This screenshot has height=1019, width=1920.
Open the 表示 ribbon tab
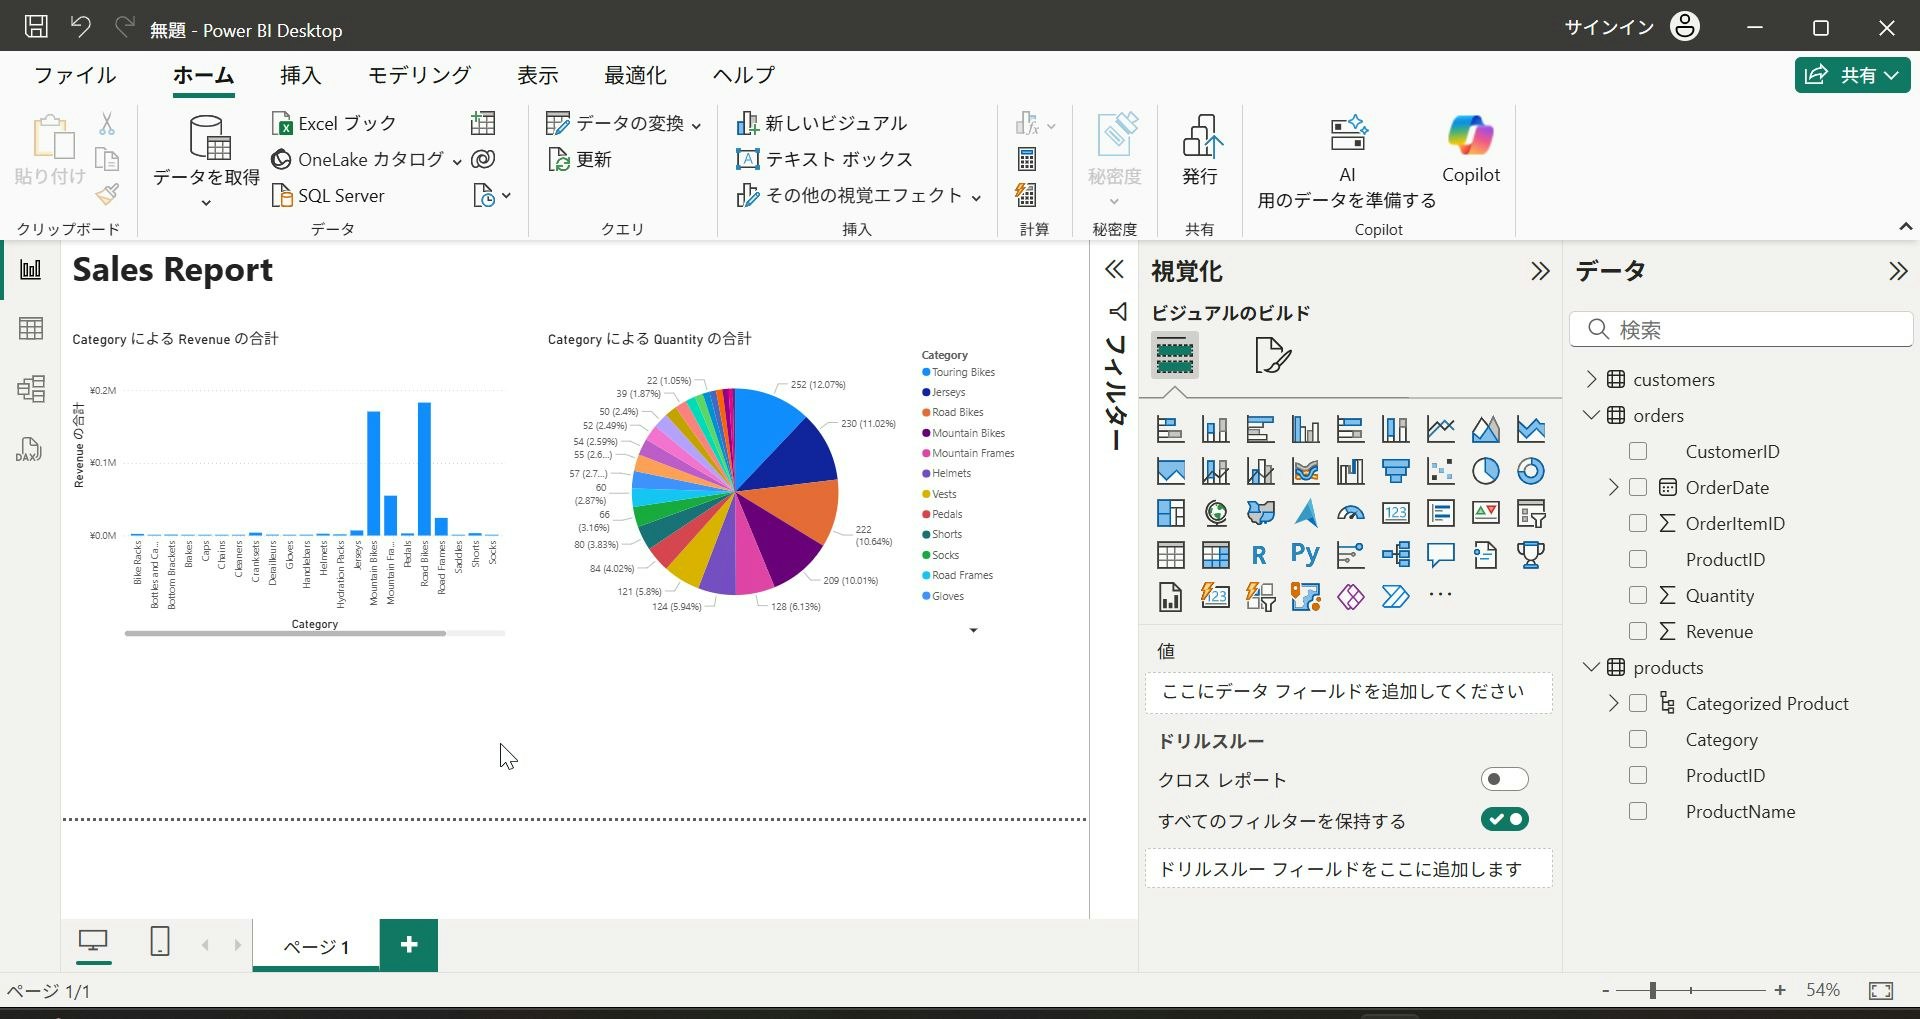[x=537, y=75]
